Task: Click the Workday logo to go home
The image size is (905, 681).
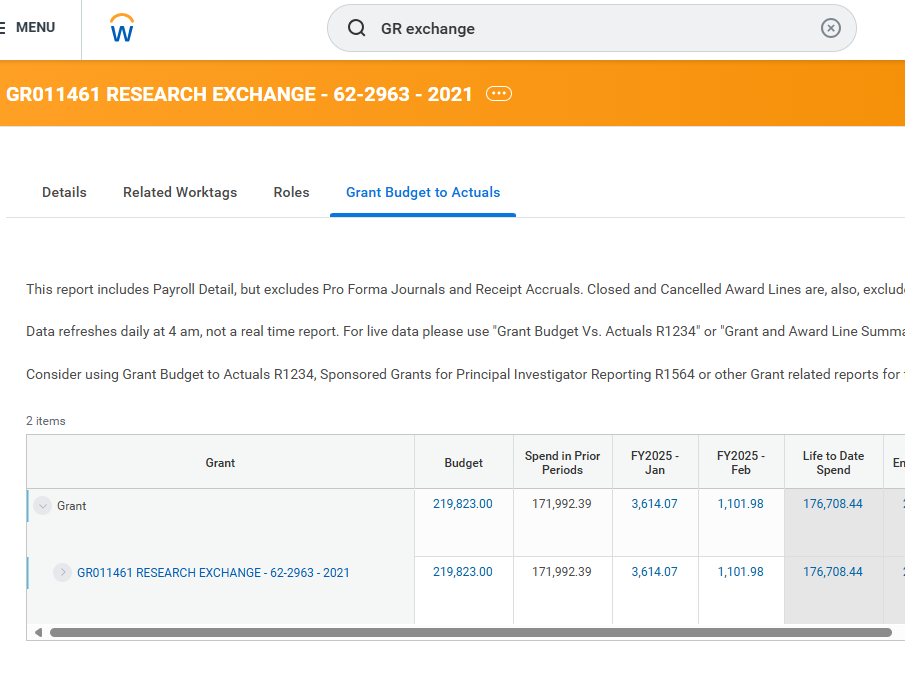Action: (x=122, y=29)
